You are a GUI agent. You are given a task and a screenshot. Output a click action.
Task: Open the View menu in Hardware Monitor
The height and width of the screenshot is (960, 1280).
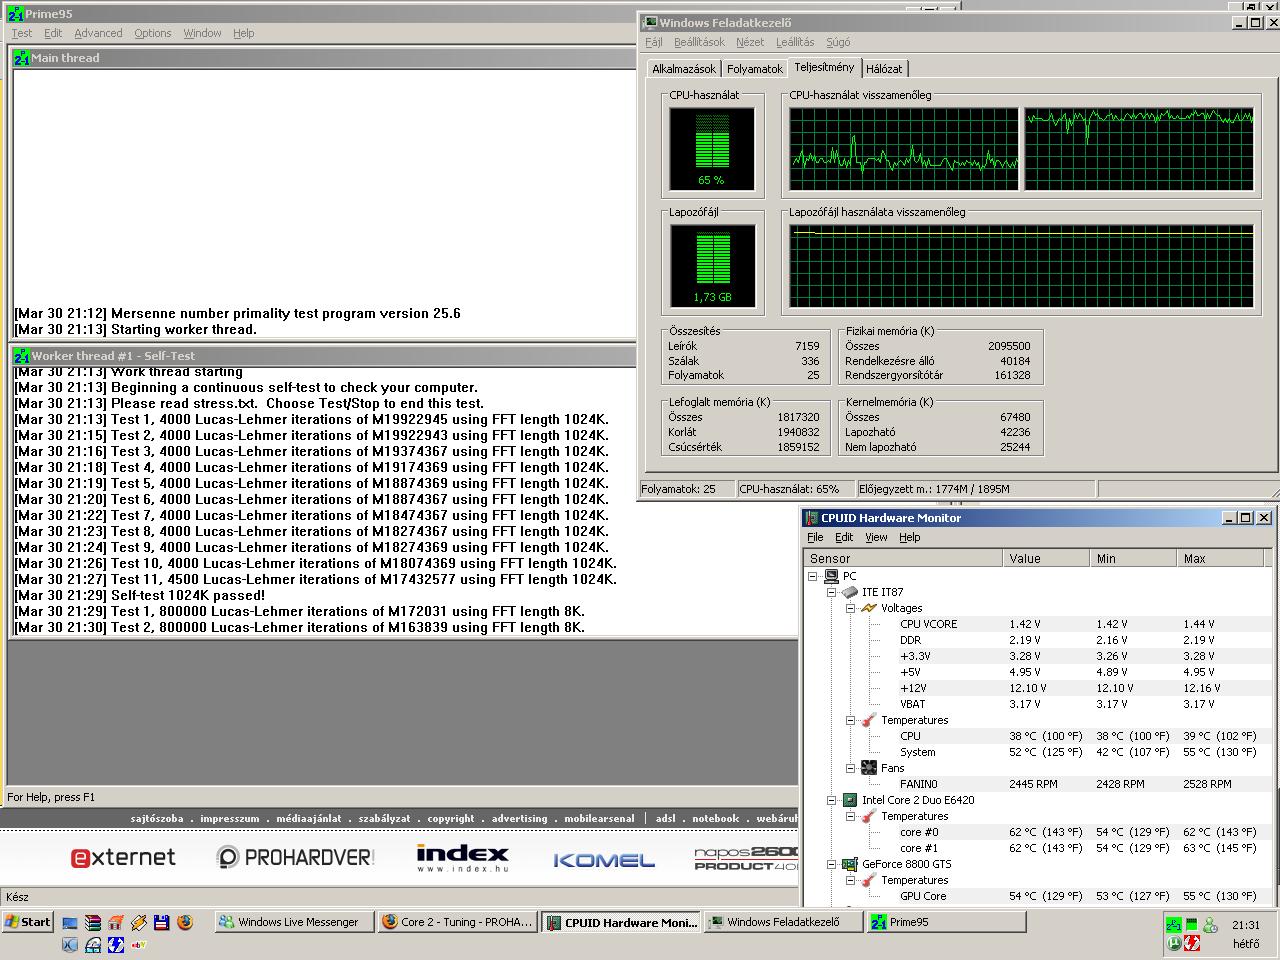pyautogui.click(x=876, y=537)
